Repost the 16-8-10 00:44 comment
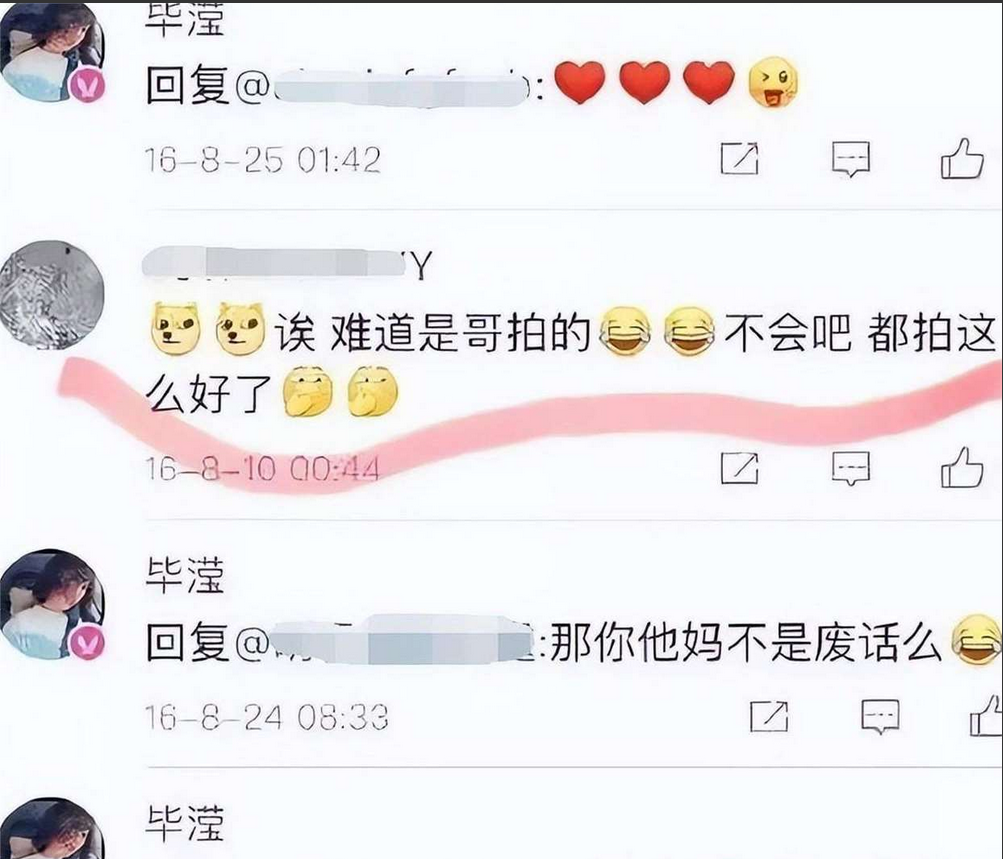Viewport: 1003px width, 859px height. (739, 468)
